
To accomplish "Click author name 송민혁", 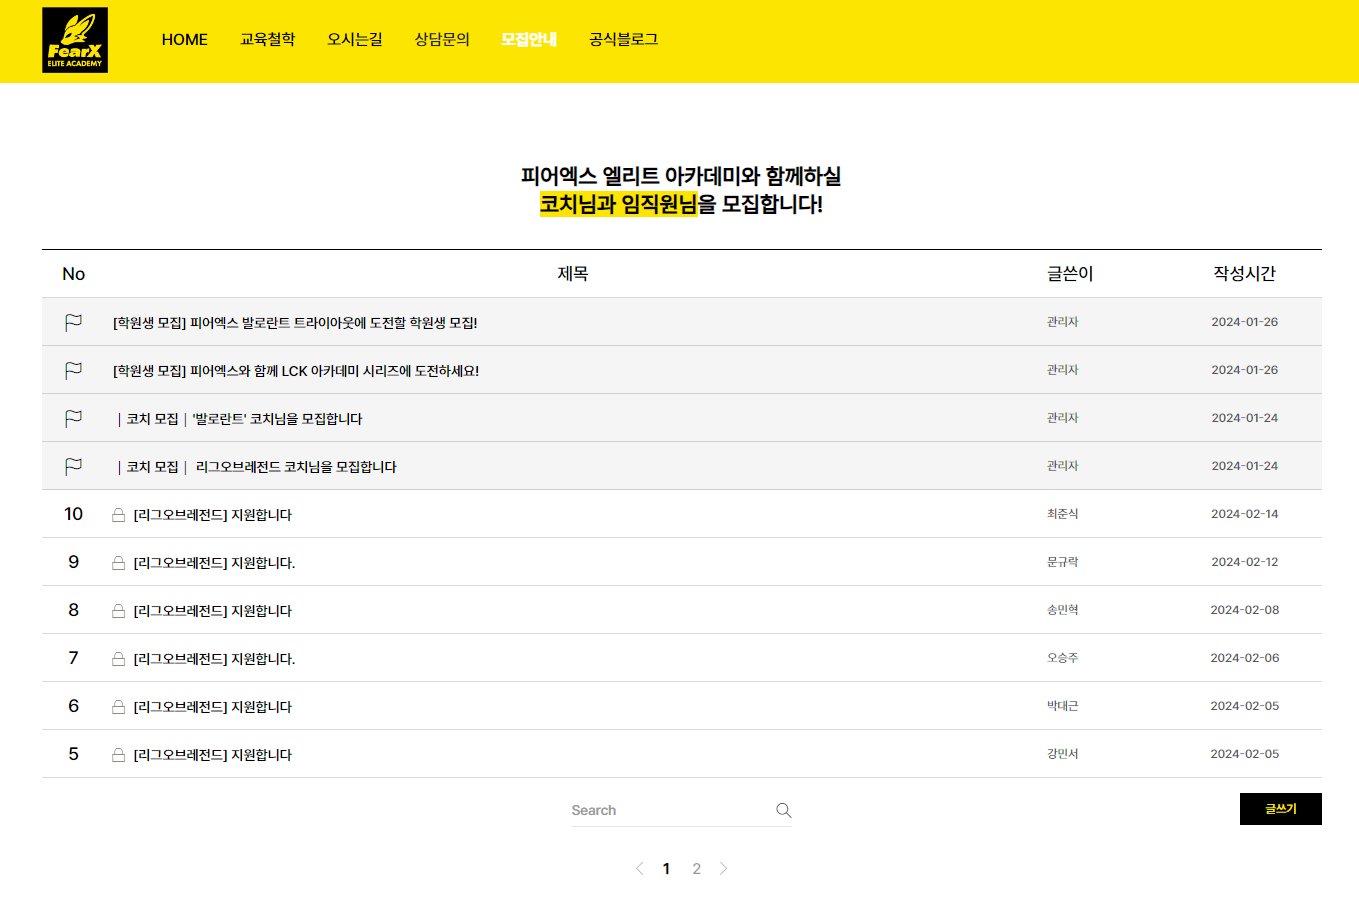I will coord(1062,610).
